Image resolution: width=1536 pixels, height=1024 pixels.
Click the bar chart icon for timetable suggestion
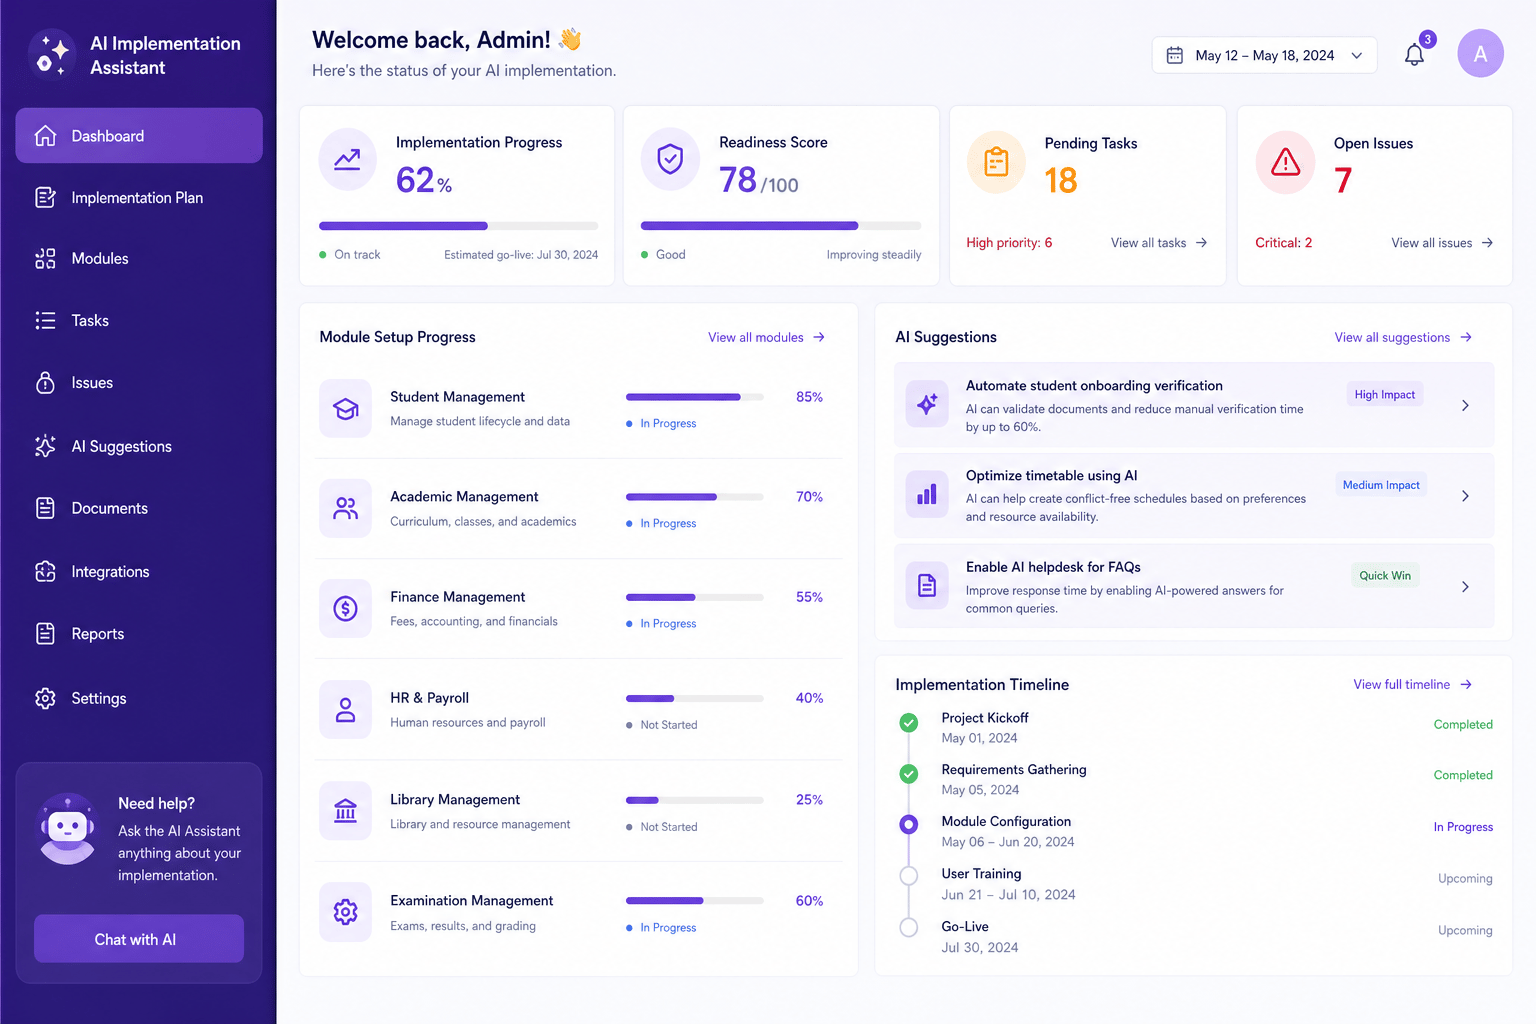coord(927,495)
